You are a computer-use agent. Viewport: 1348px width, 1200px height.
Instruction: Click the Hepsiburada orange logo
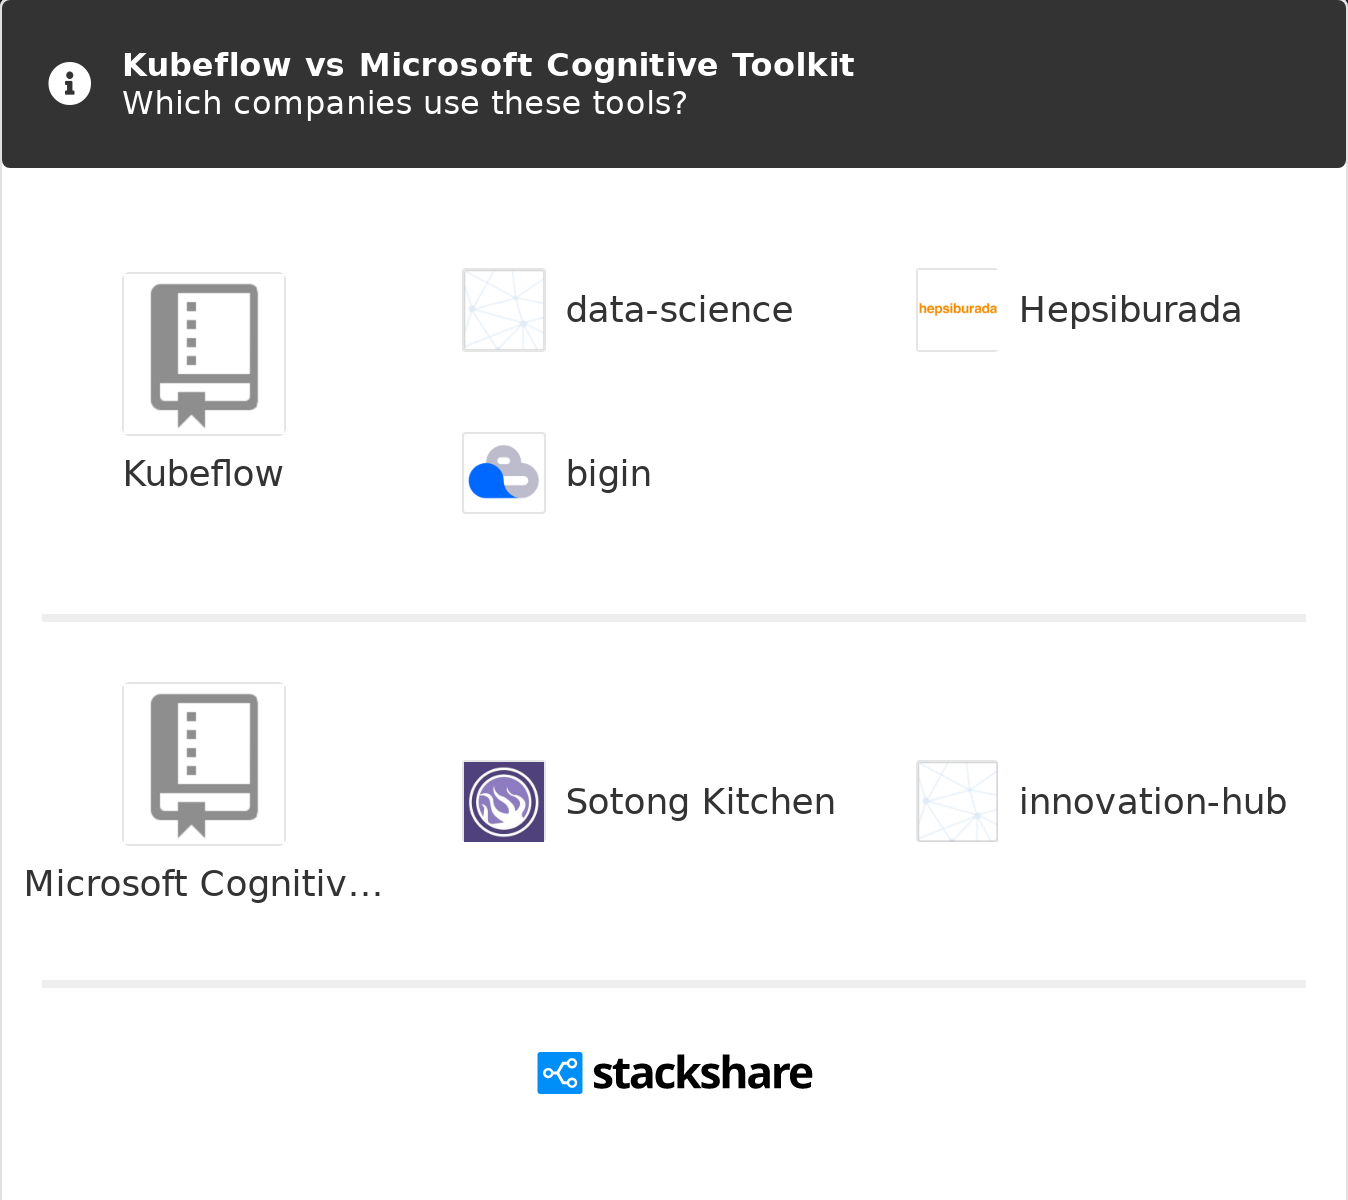click(957, 310)
